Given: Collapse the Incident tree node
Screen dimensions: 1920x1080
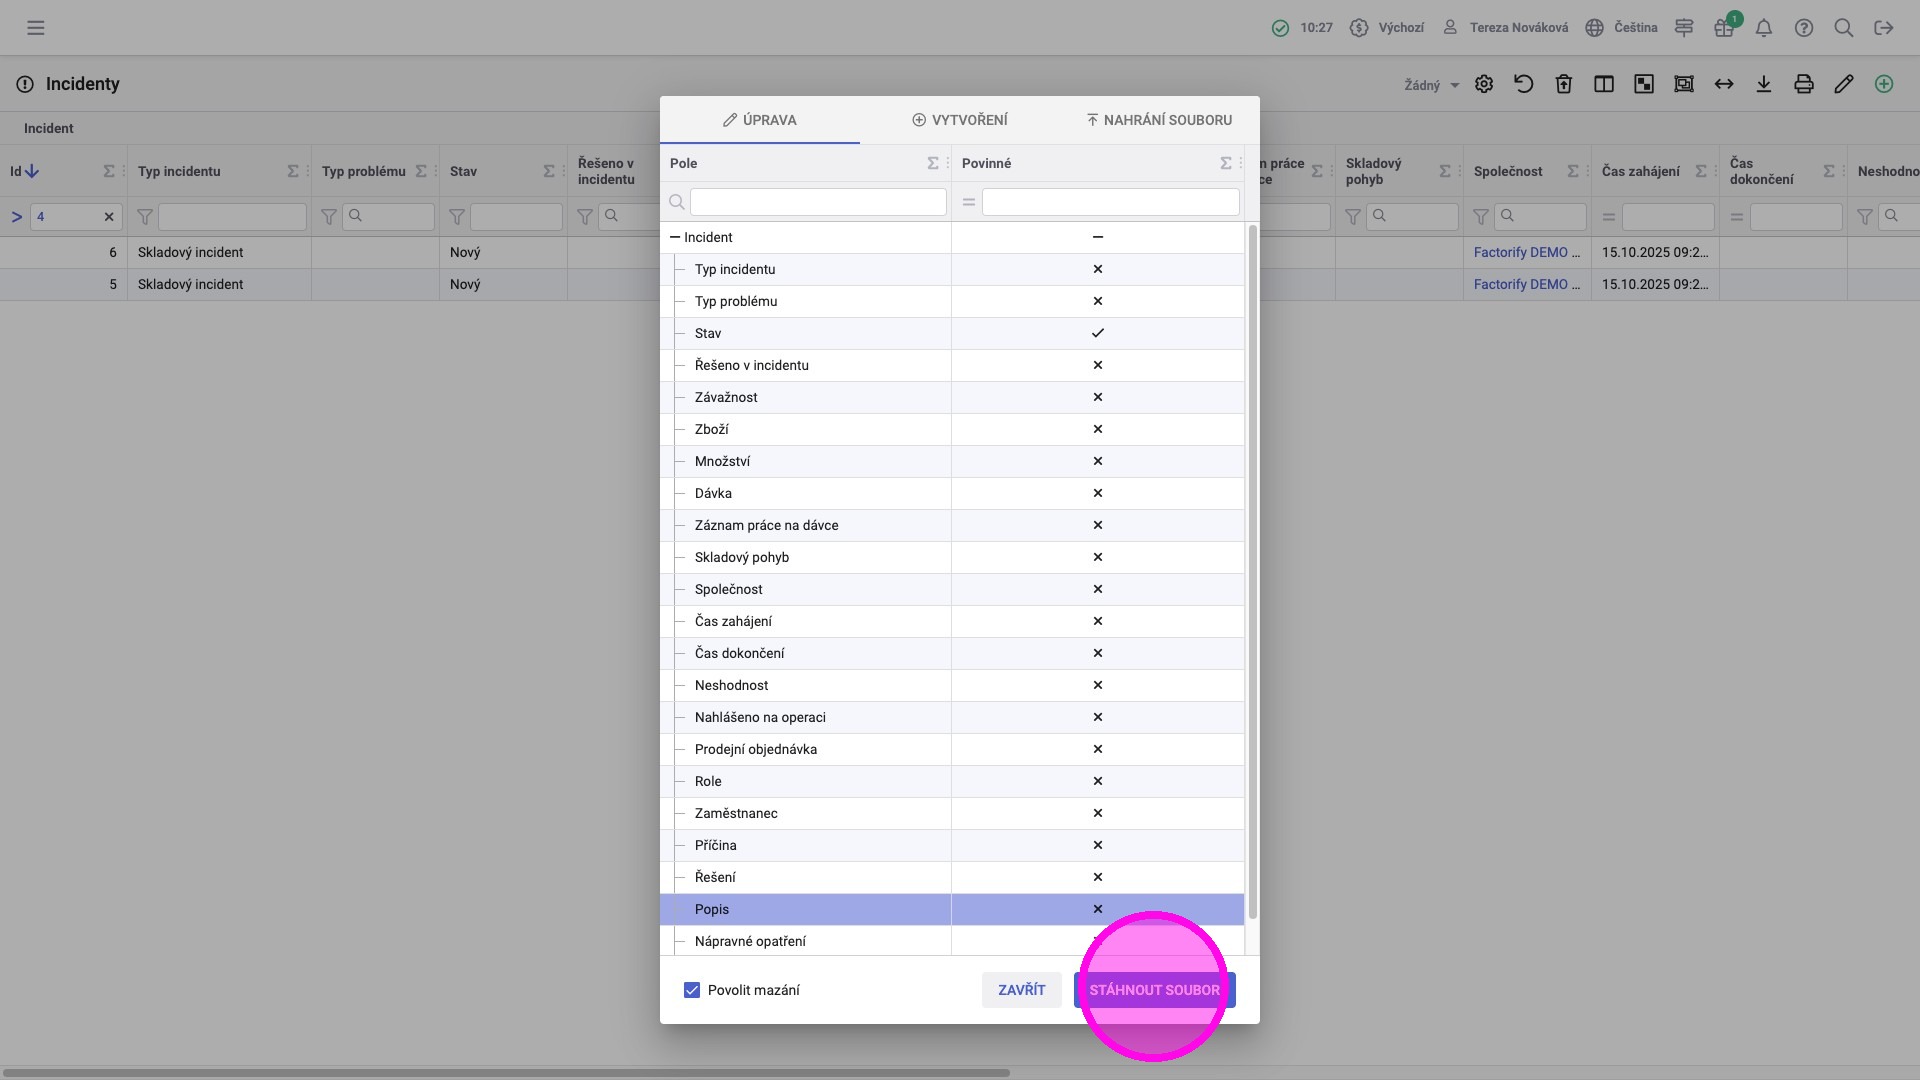Looking at the screenshot, I should (x=675, y=238).
